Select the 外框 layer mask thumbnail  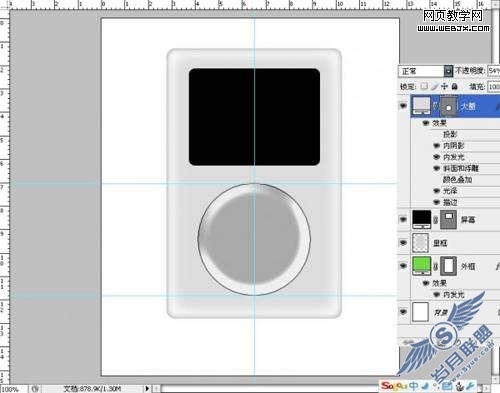[448, 266]
